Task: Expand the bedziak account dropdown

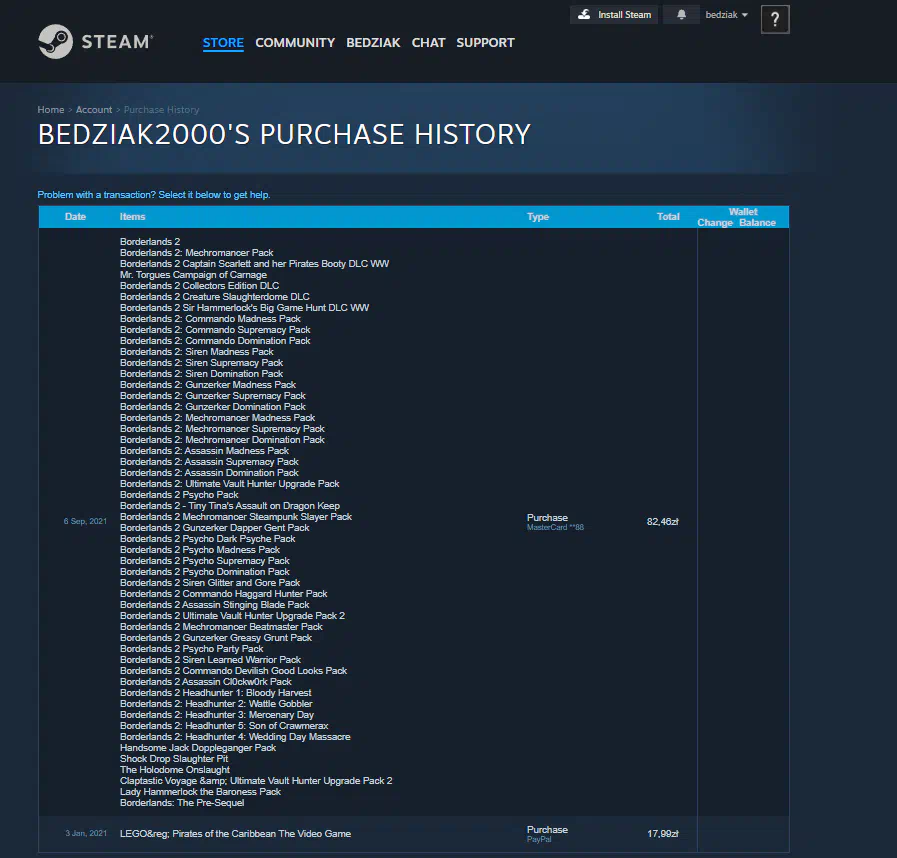Action: click(727, 15)
